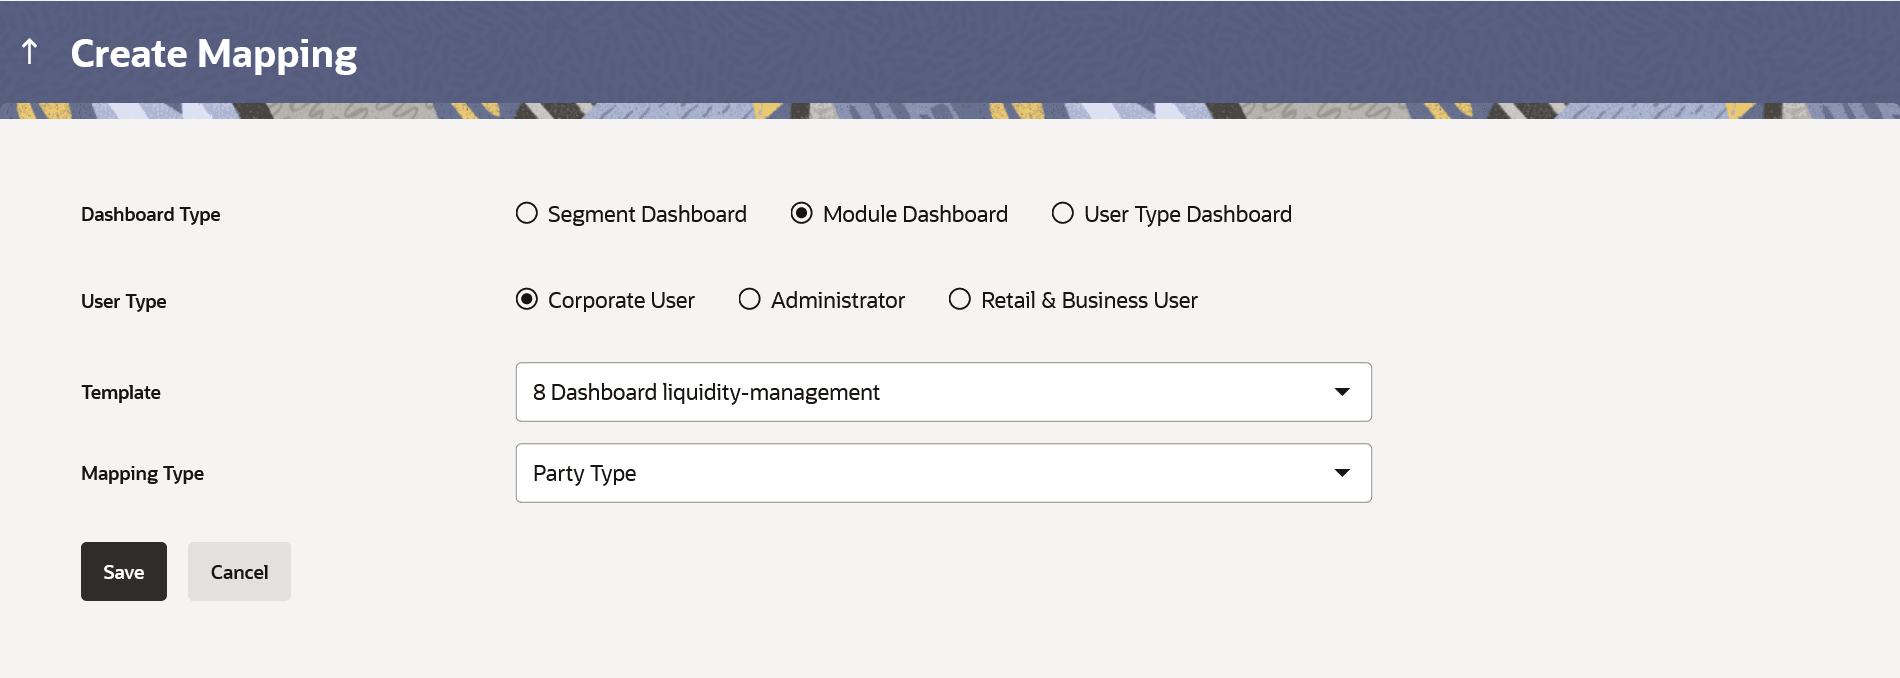
Task: Expand the Mapping Type dropdown arrow
Action: (x=1342, y=473)
